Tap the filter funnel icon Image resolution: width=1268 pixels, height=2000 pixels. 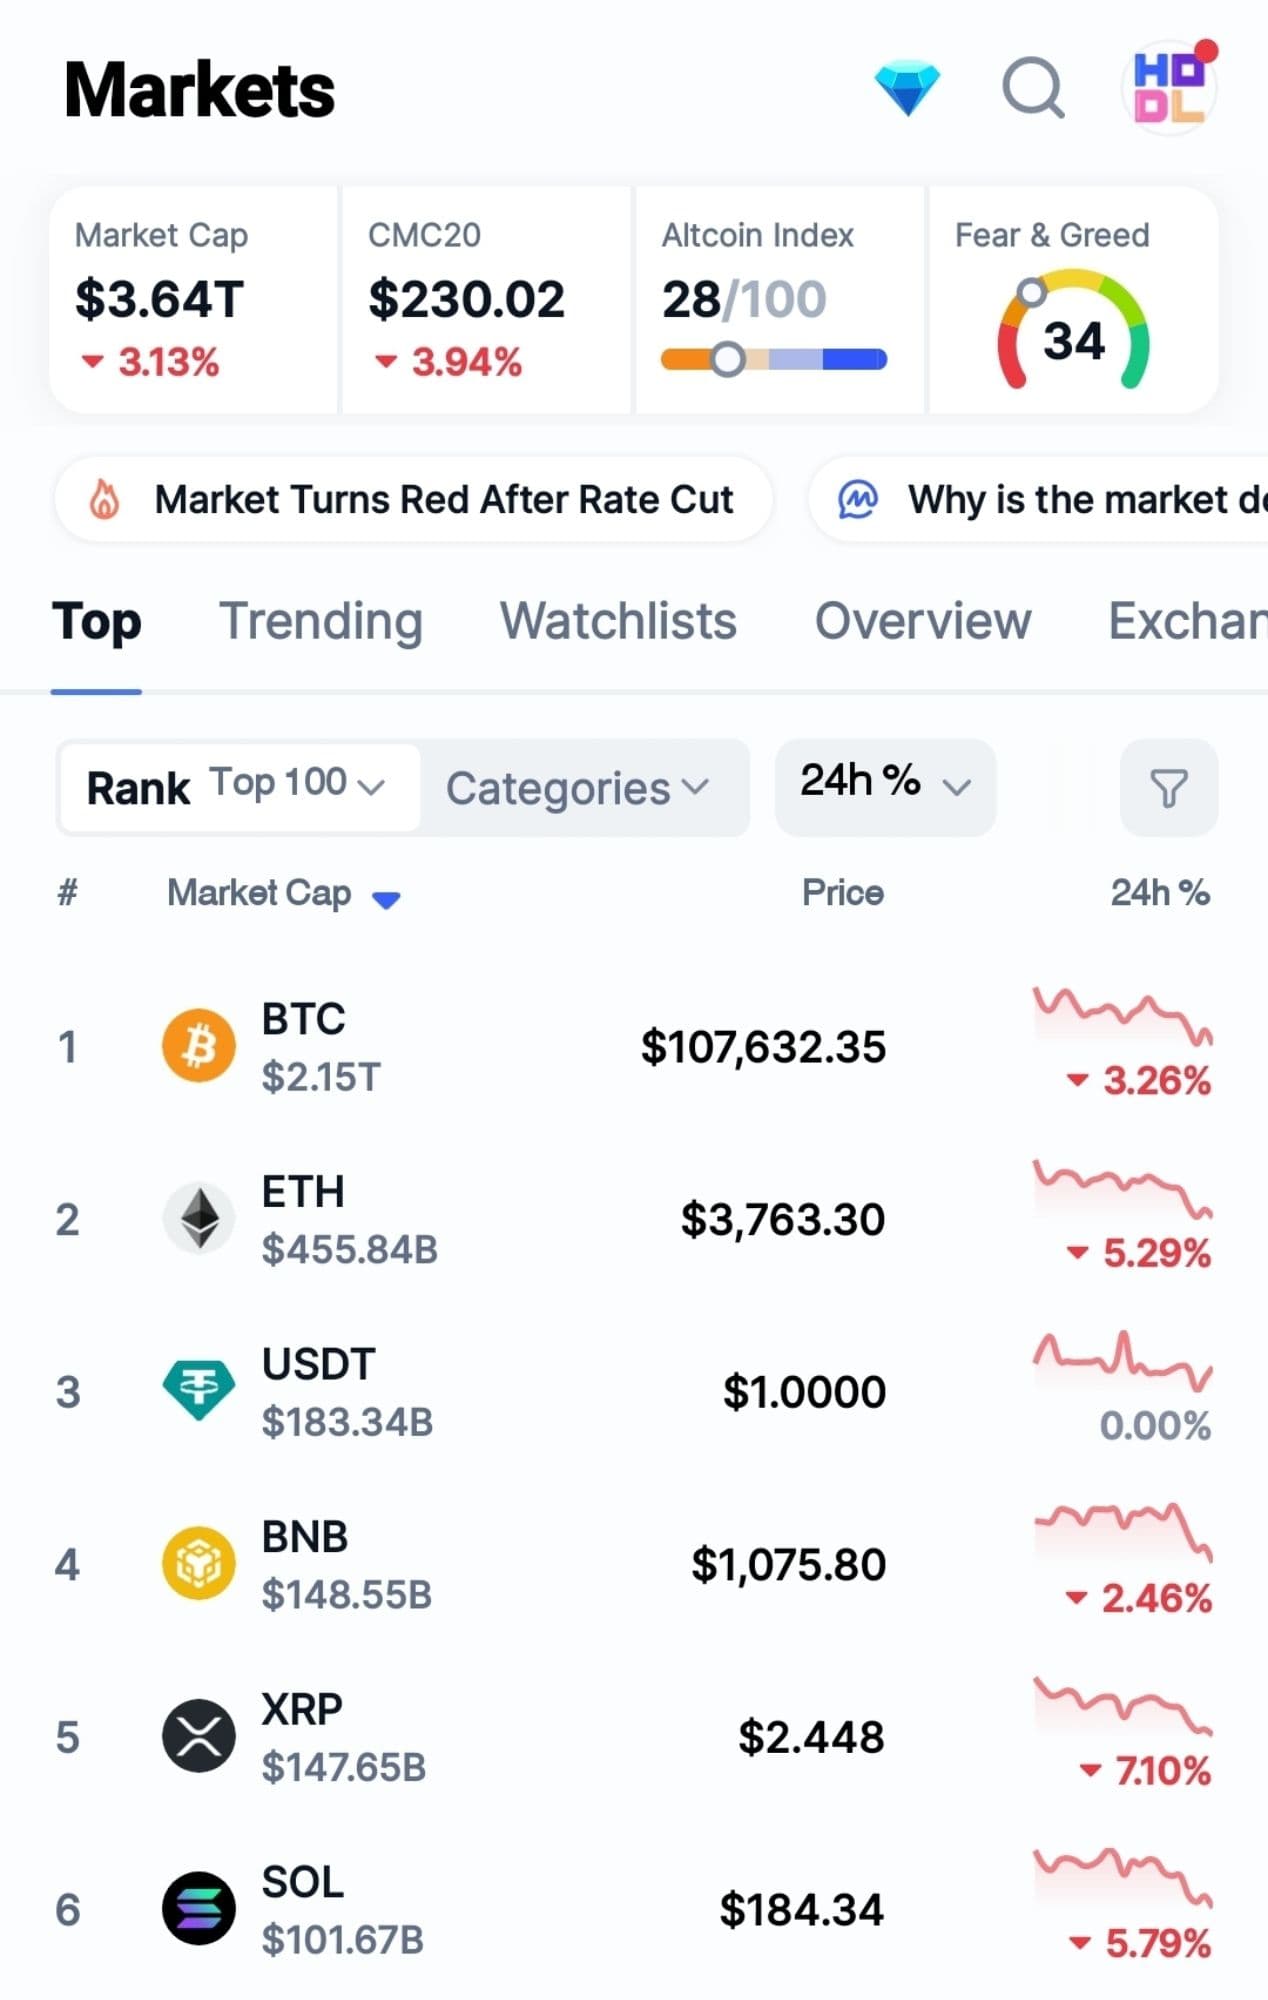click(x=1168, y=788)
